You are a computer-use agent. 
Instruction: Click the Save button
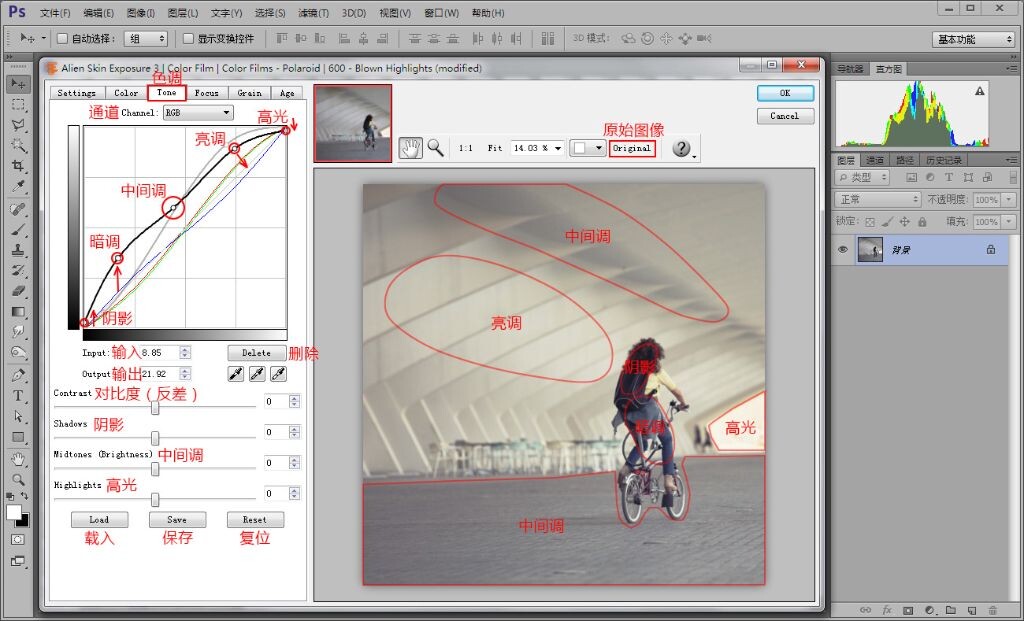pos(177,520)
